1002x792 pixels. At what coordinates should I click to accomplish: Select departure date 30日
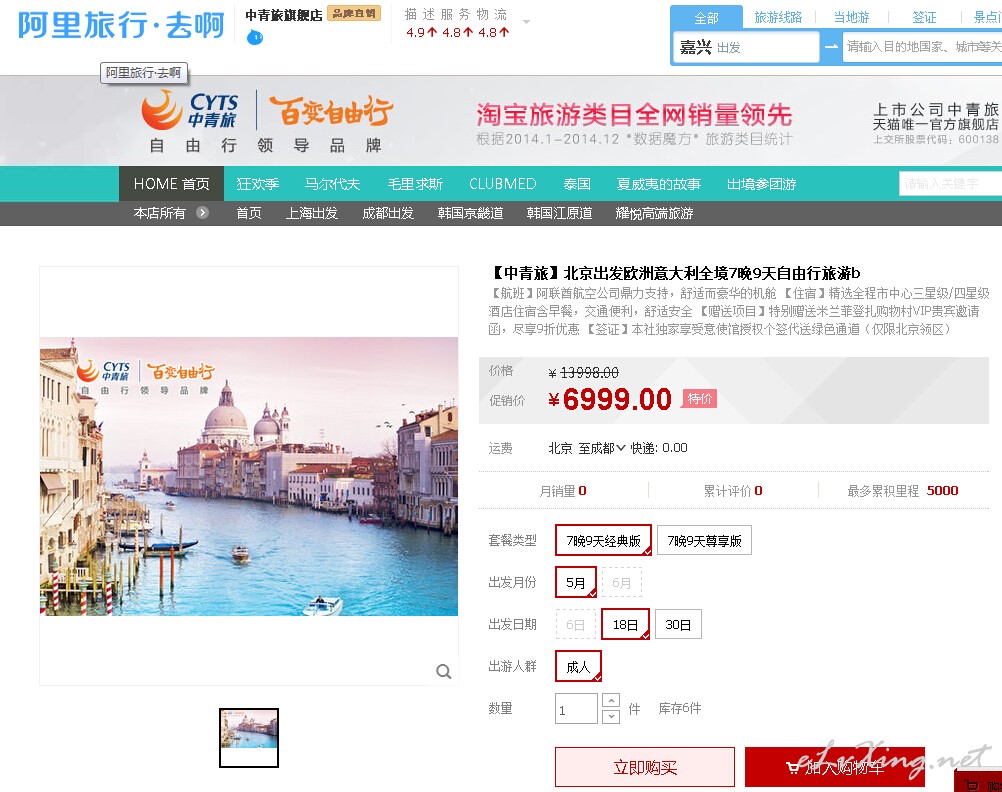(678, 625)
